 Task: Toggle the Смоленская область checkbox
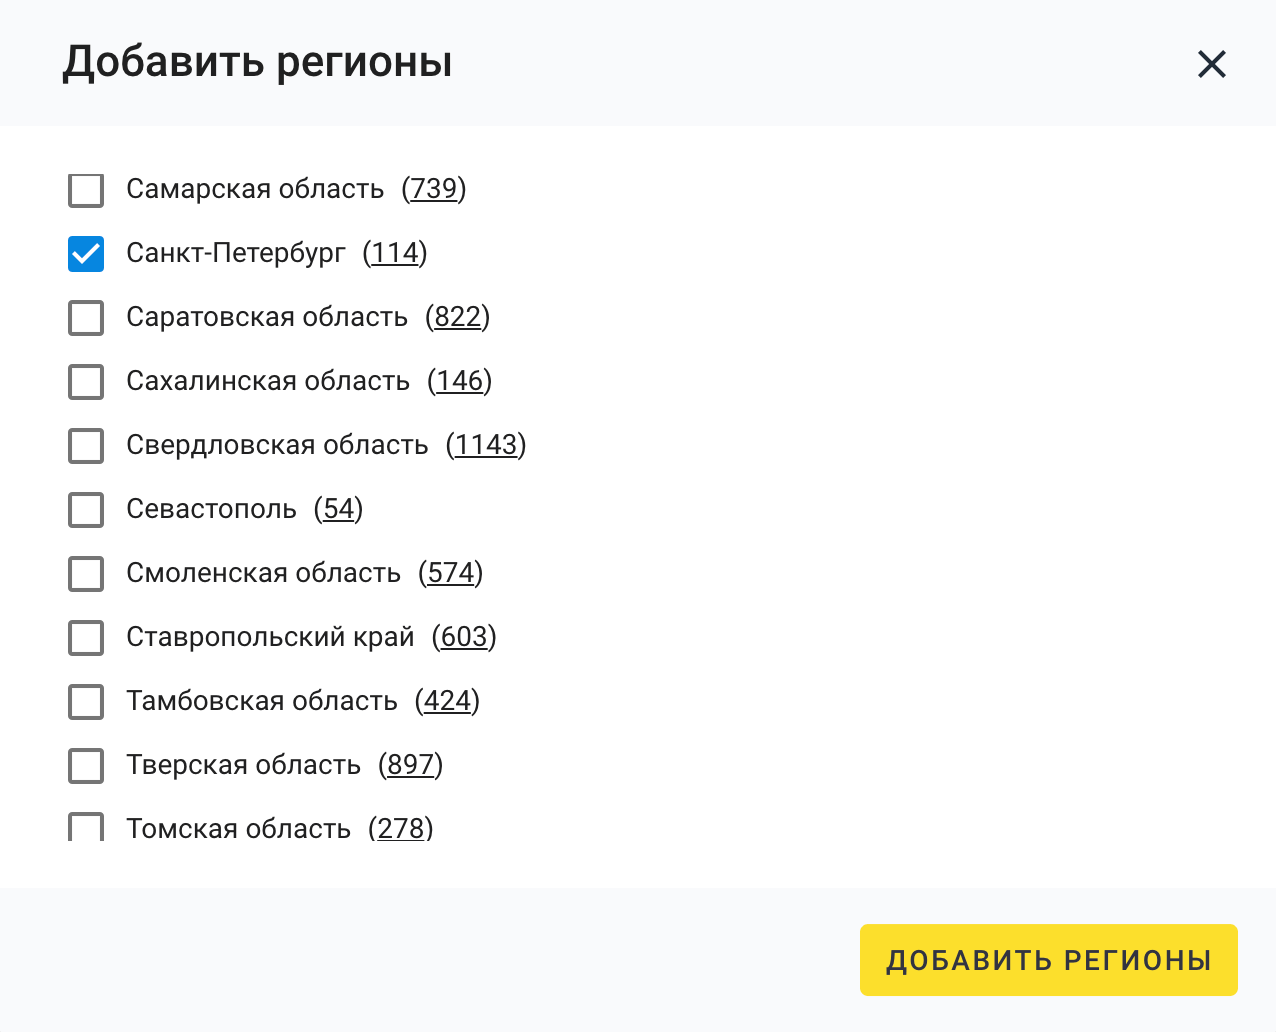(x=86, y=574)
